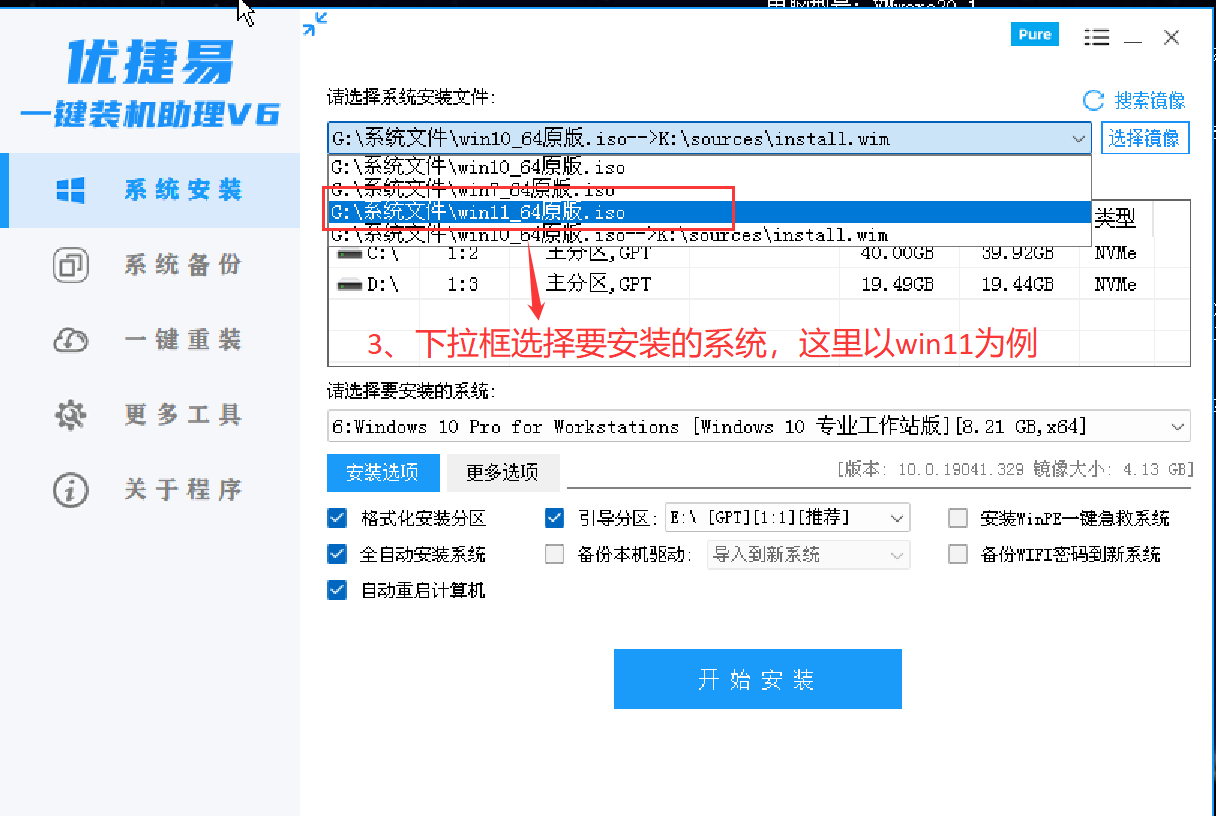Click the cloud icon beside 一键重装

[x=70, y=341]
